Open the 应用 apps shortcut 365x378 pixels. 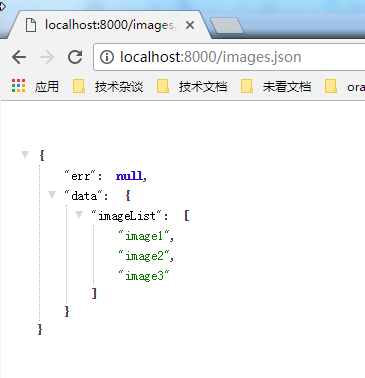[35, 87]
